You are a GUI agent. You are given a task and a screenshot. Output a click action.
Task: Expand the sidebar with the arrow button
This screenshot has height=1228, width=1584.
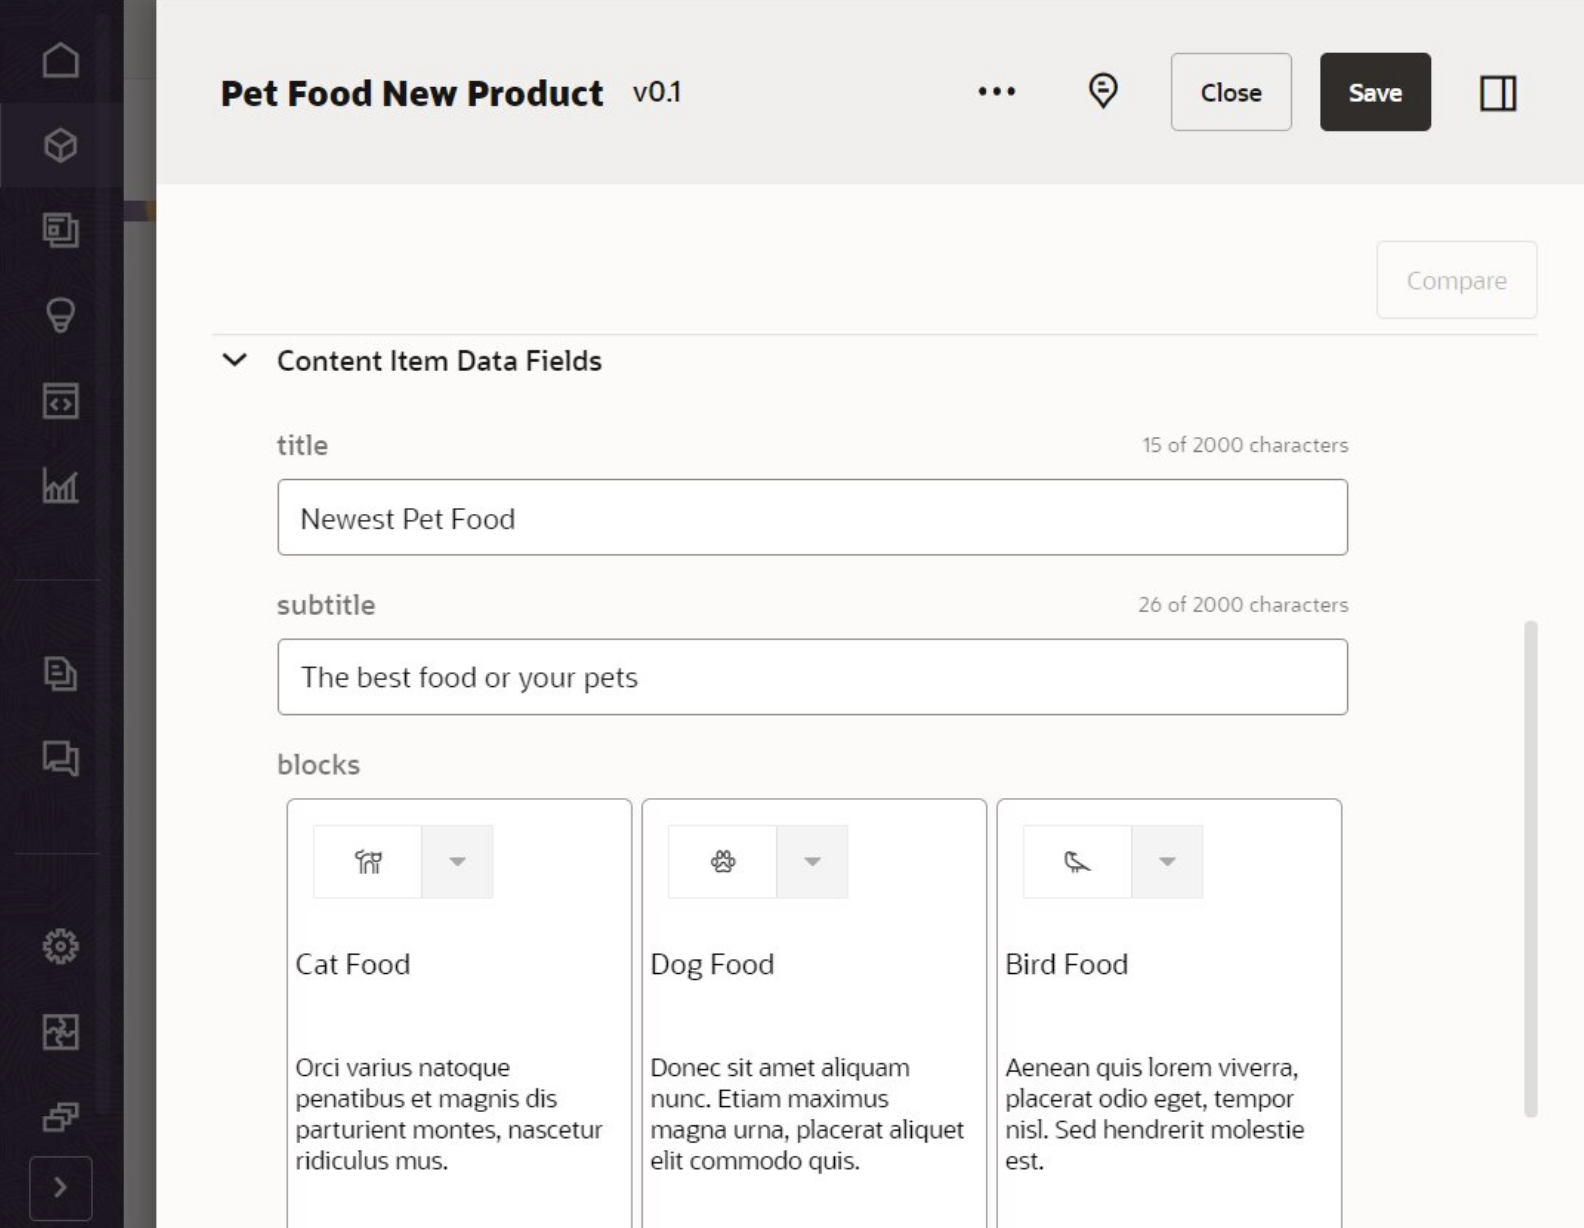[x=61, y=1187]
